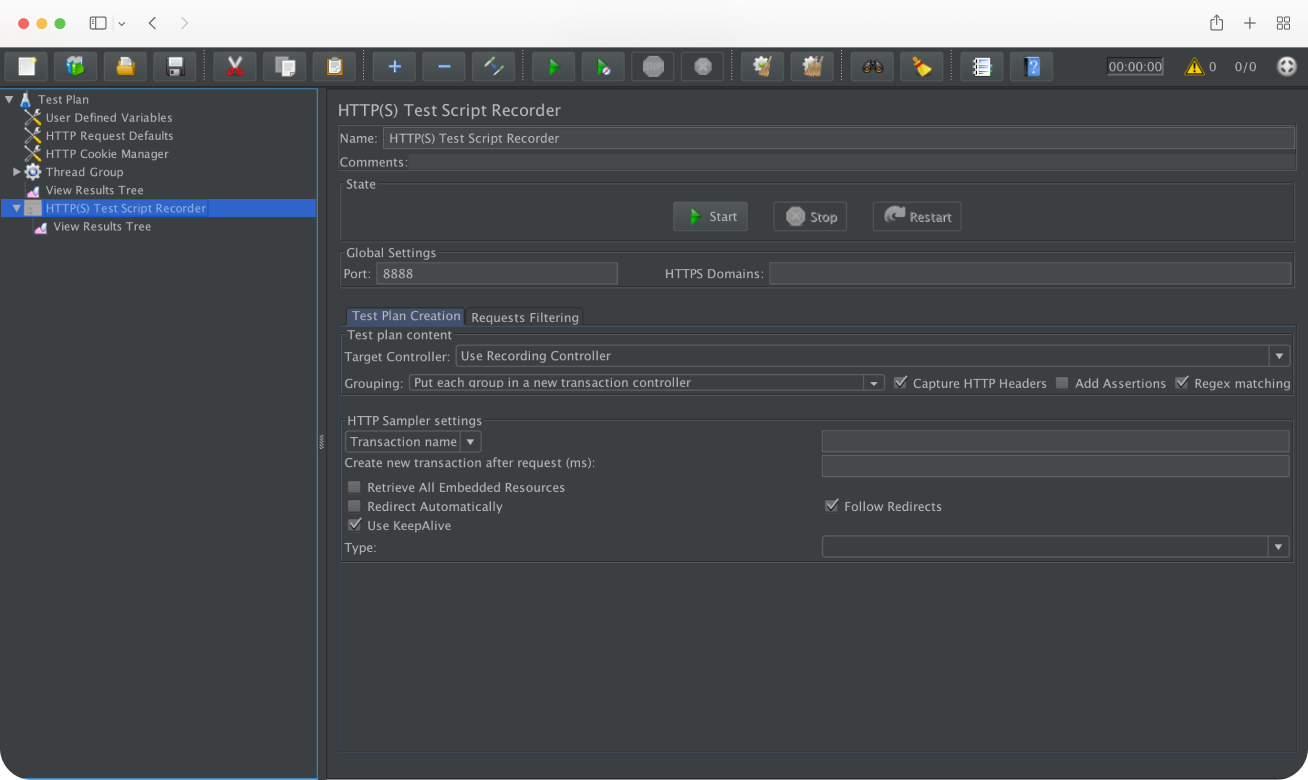Click the Add plus toolbar icon
Viewport: 1308px width, 780px height.
tap(394, 67)
